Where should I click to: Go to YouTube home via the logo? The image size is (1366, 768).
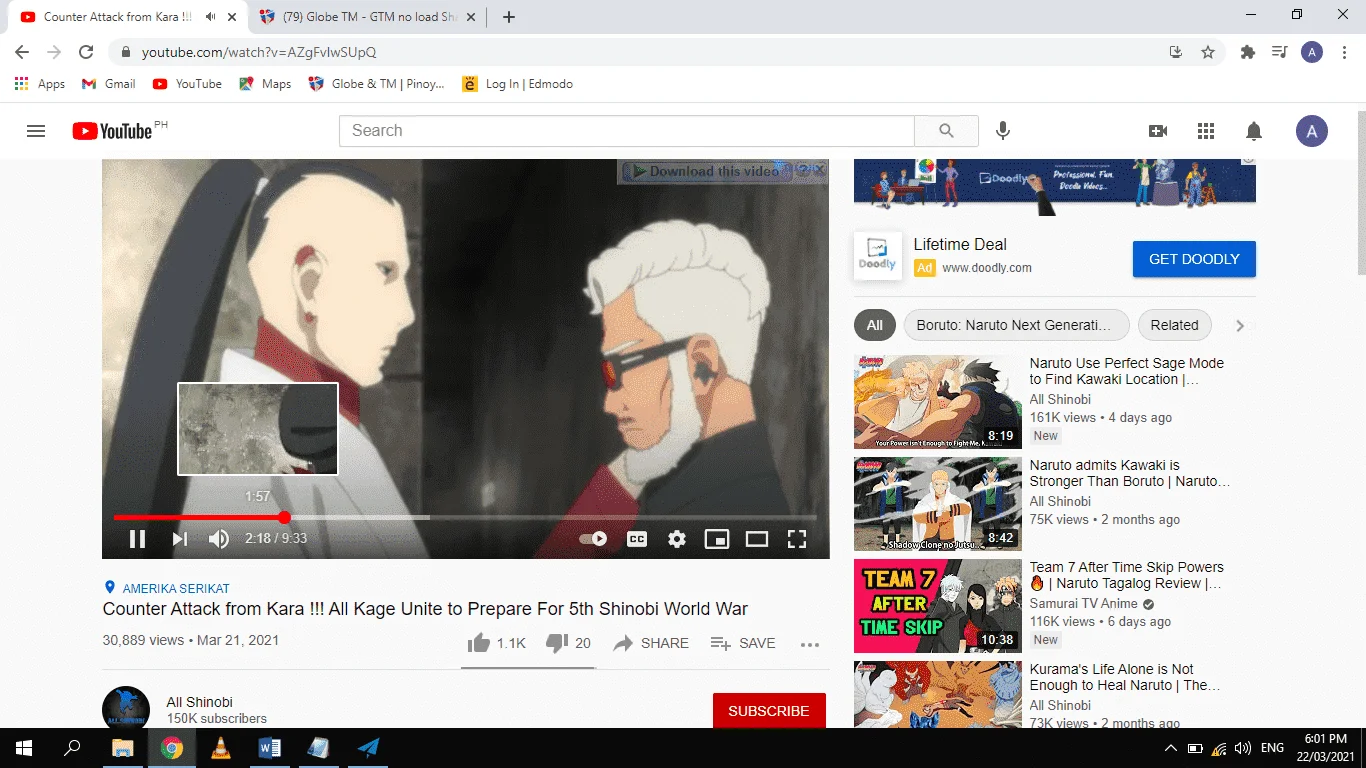[x=112, y=131]
